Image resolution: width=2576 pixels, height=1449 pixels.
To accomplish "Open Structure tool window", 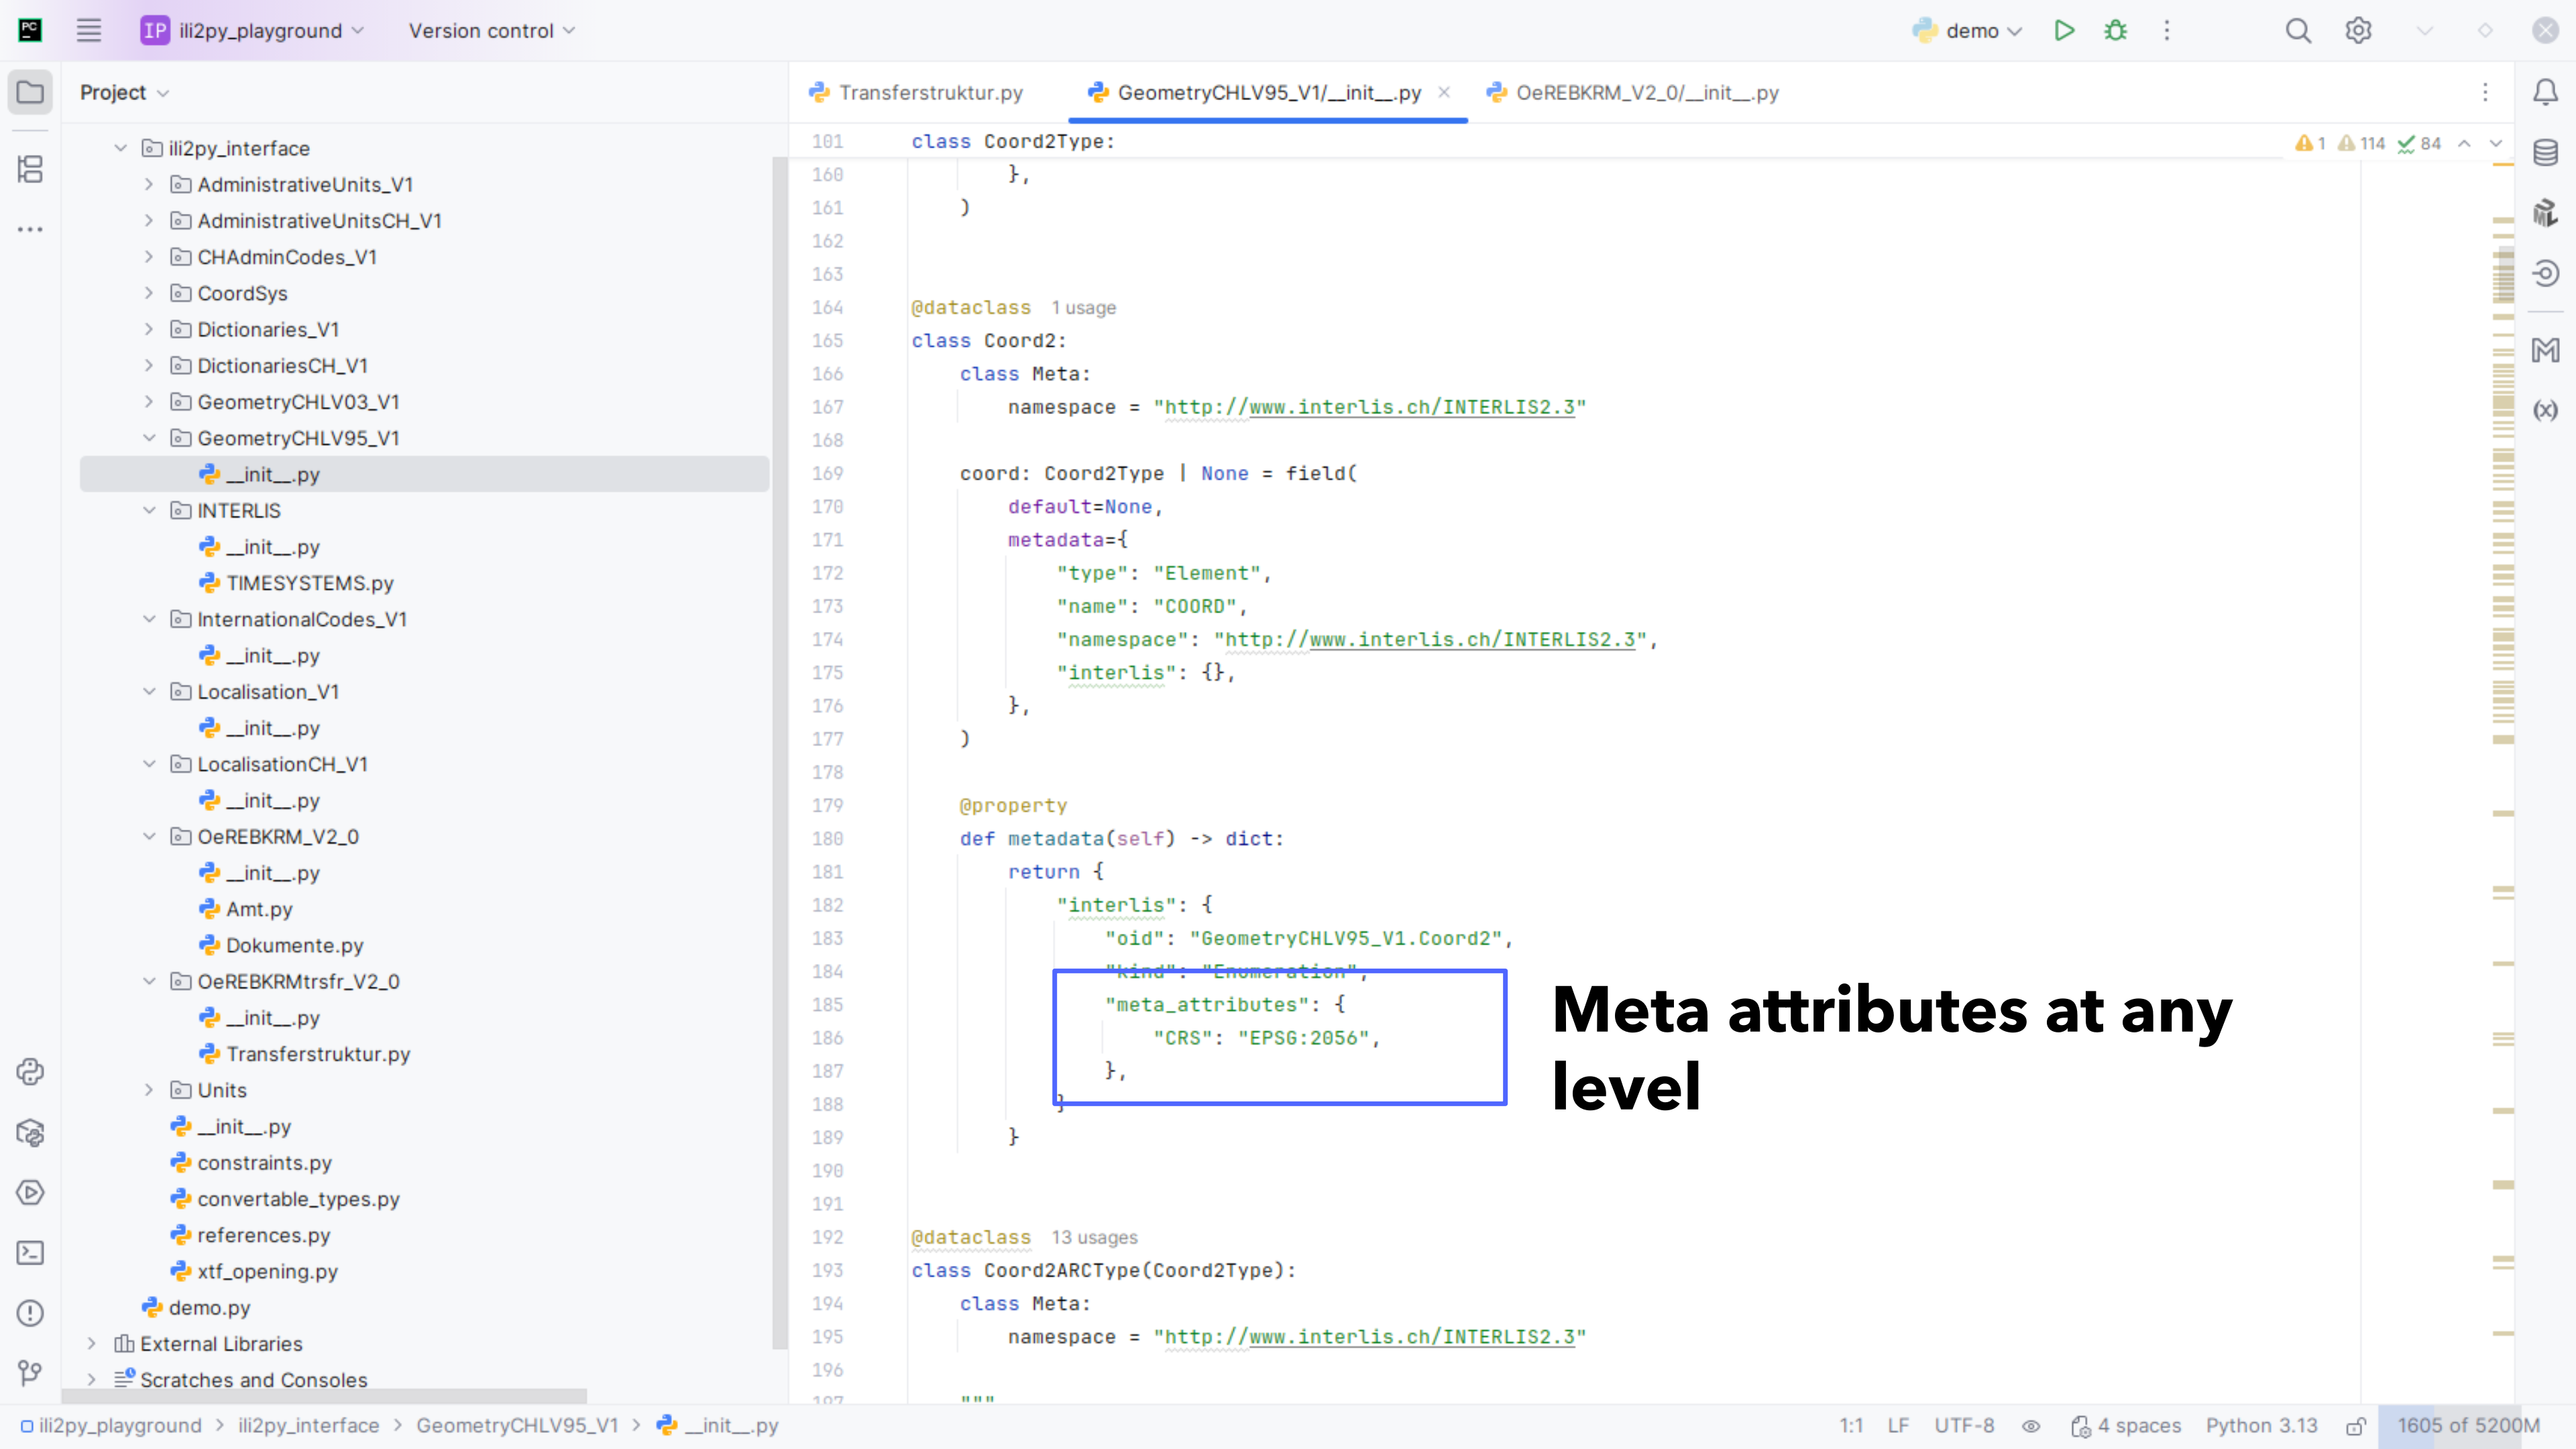I will (x=30, y=169).
